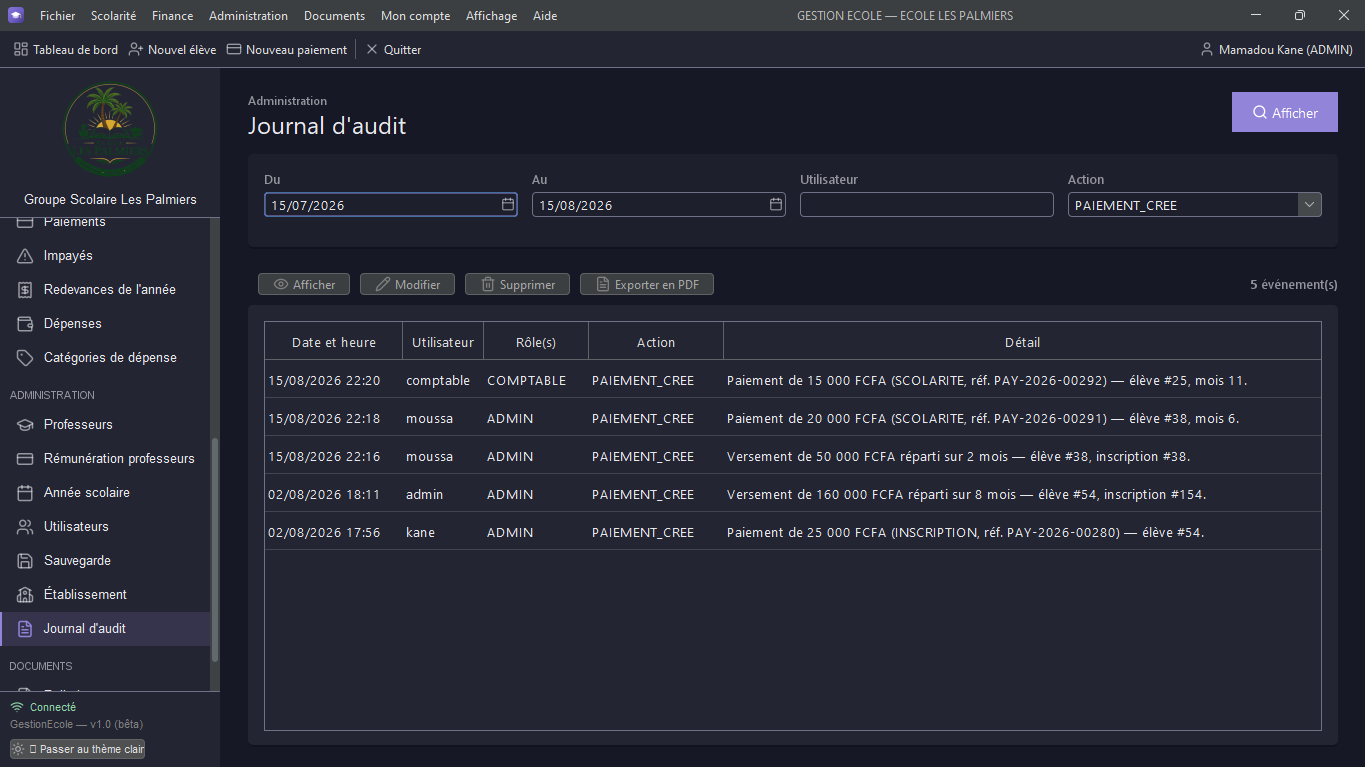Select the row with PAY-2026-00292 payment

coord(793,381)
